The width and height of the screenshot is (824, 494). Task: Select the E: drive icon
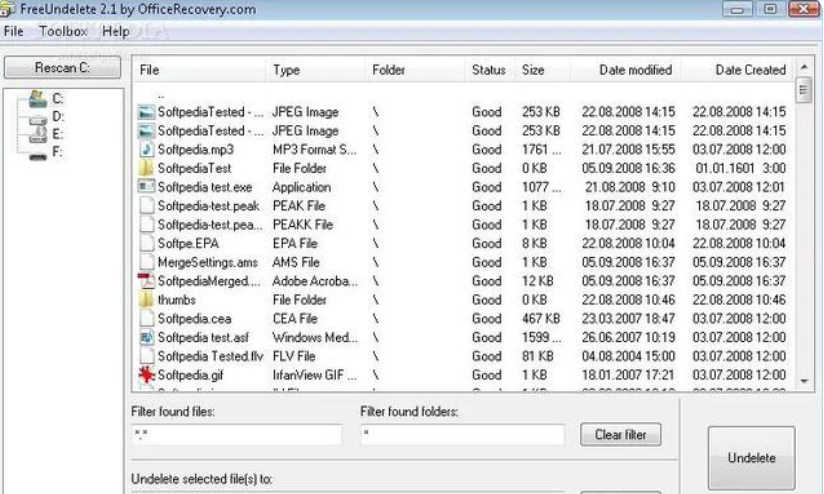38,135
